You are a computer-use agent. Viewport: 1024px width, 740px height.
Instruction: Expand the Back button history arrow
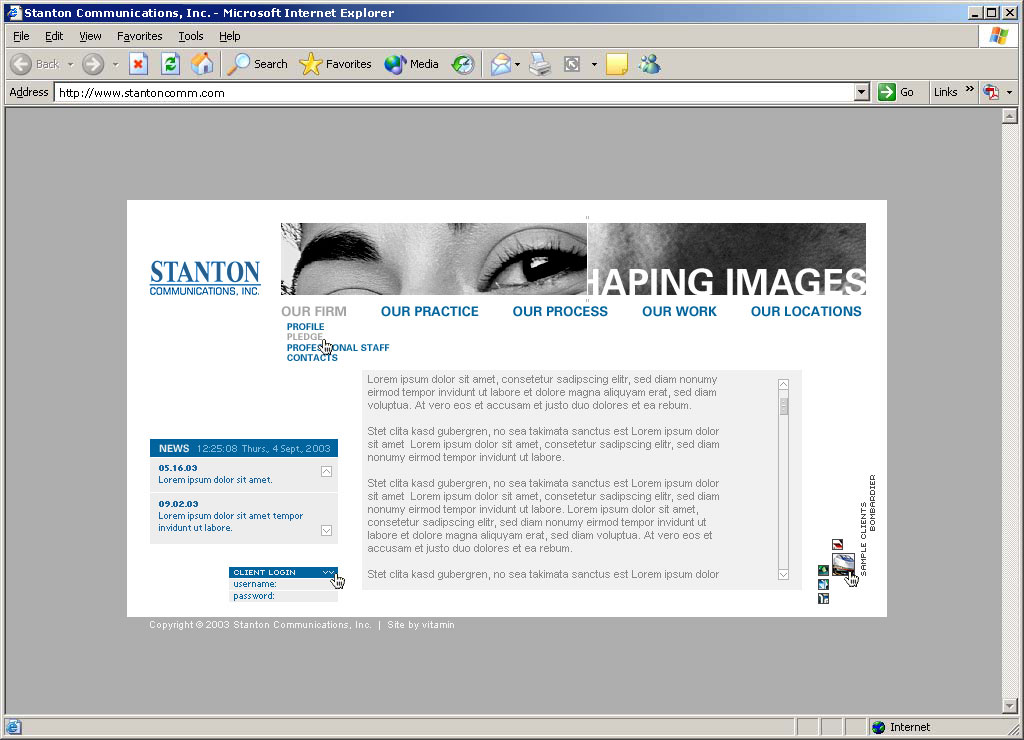[x=70, y=64]
